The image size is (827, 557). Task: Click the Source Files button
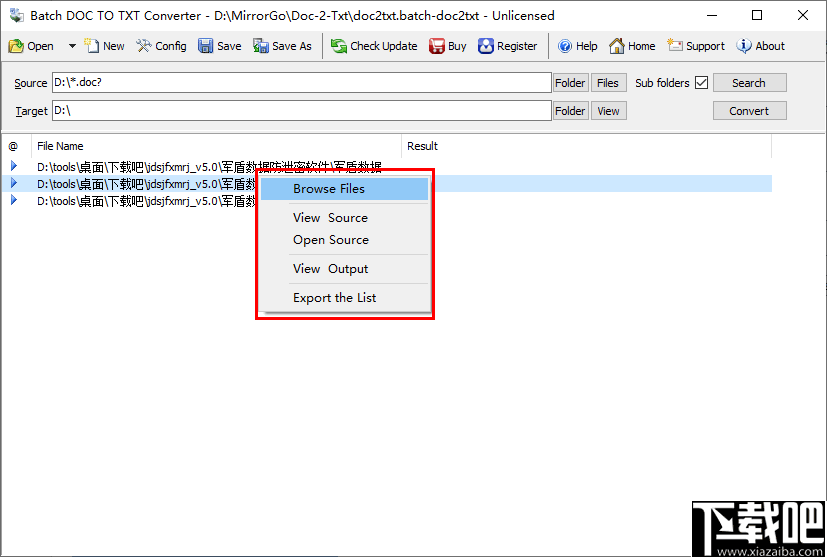608,83
